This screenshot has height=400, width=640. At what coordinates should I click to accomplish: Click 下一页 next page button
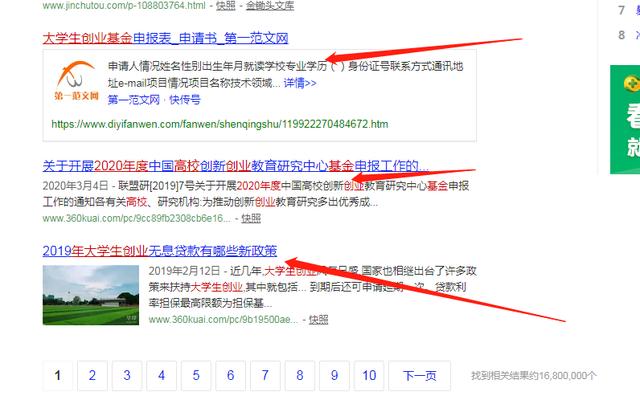(420, 376)
